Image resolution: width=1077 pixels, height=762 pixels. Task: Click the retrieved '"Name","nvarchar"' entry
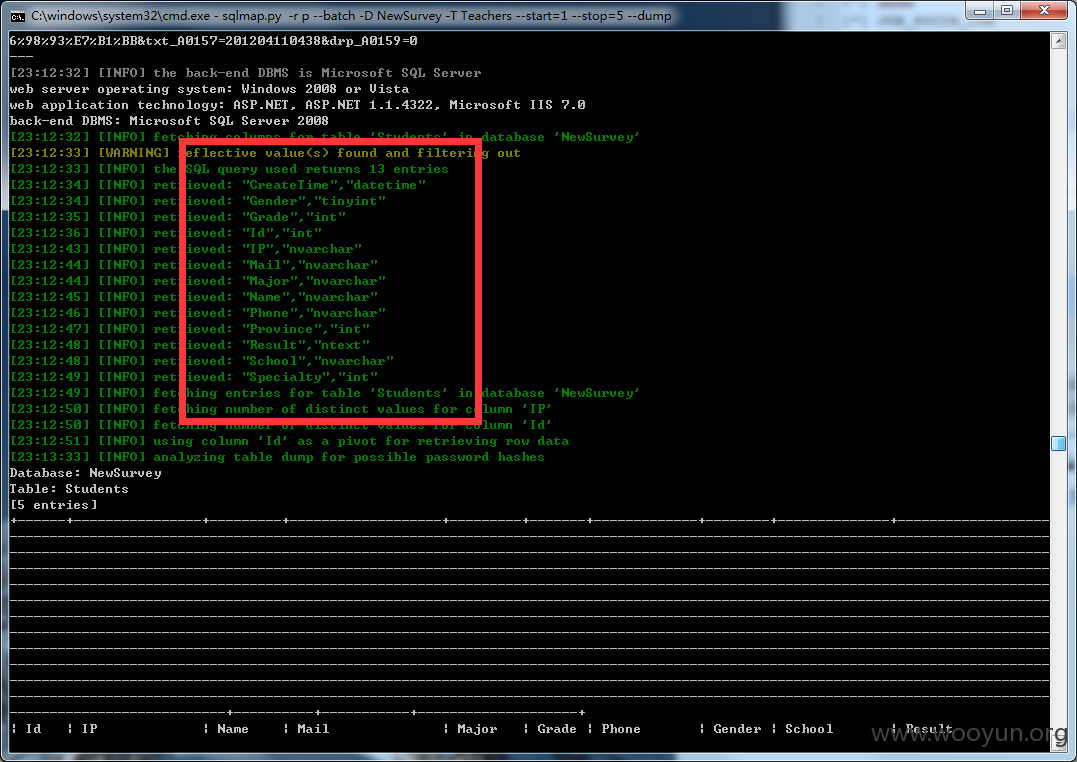click(310, 297)
